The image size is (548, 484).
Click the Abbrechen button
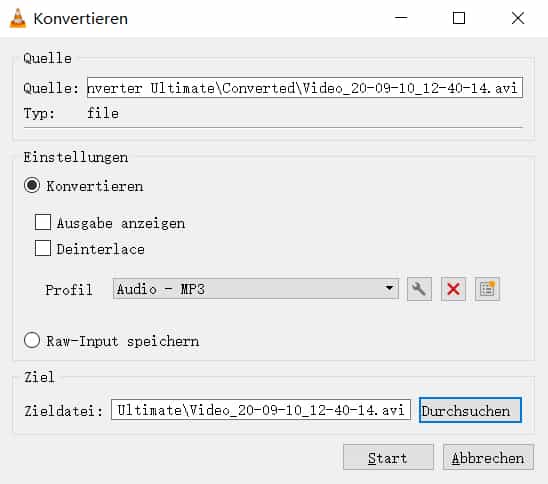point(488,457)
